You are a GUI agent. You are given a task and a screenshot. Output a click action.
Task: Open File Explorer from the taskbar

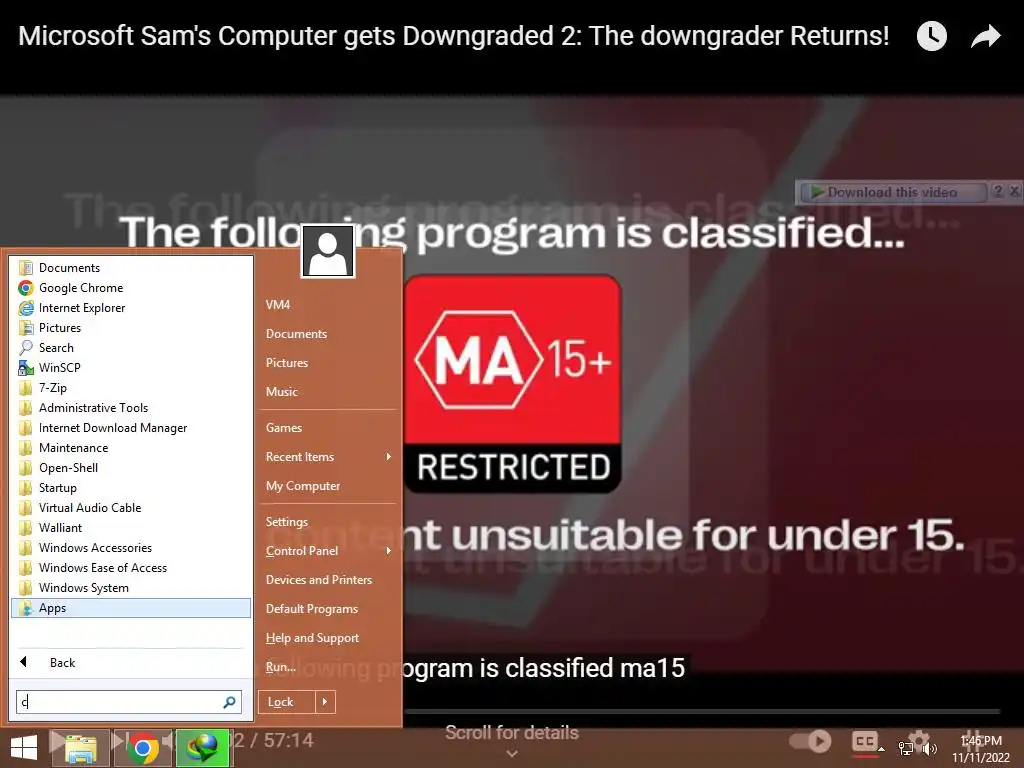(x=82, y=748)
